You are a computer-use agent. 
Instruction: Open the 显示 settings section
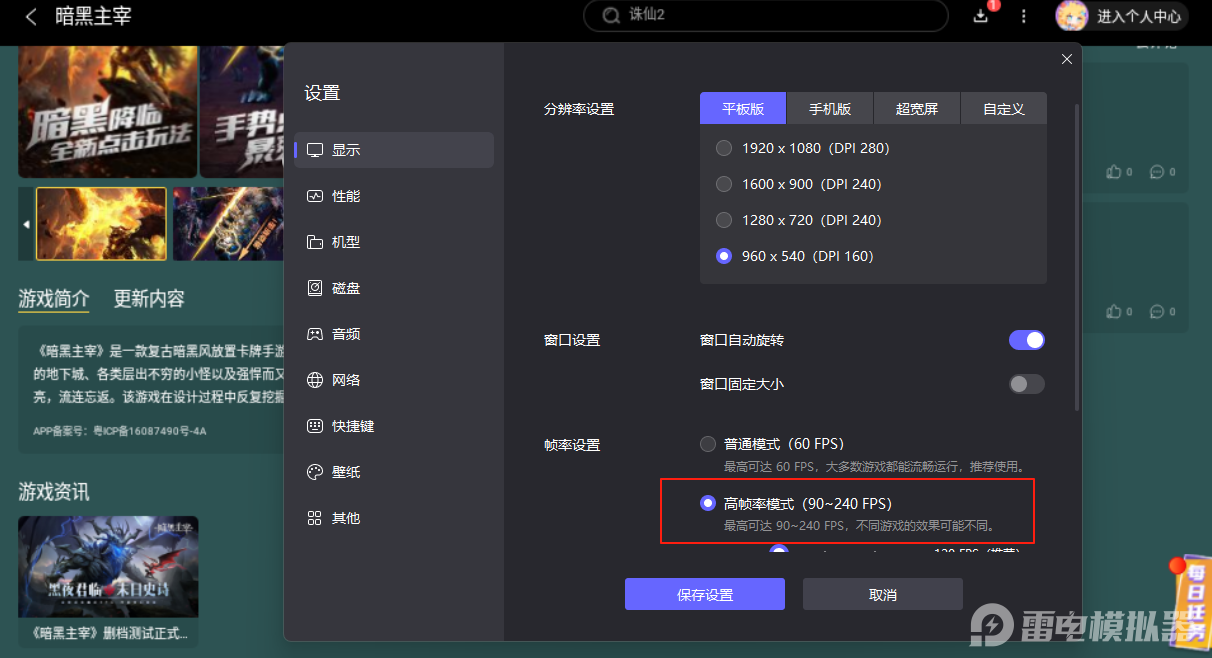394,150
